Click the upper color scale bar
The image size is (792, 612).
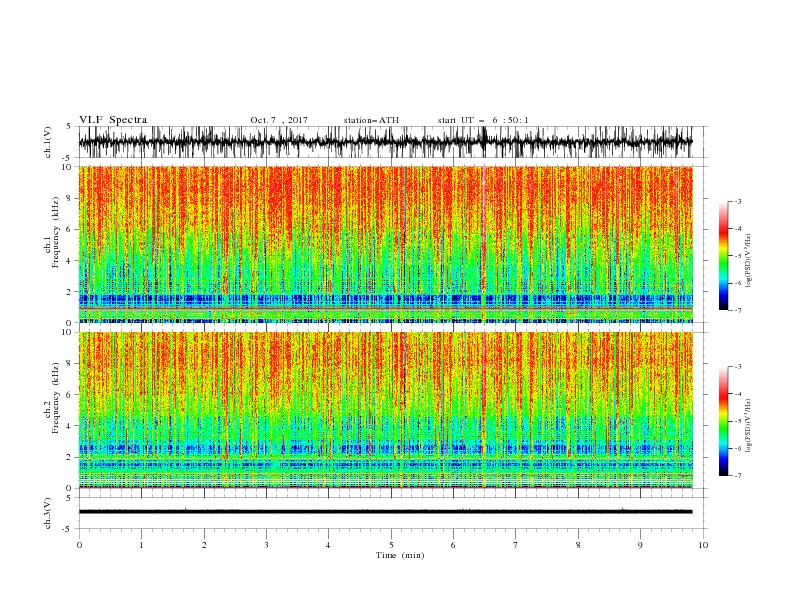723,256
